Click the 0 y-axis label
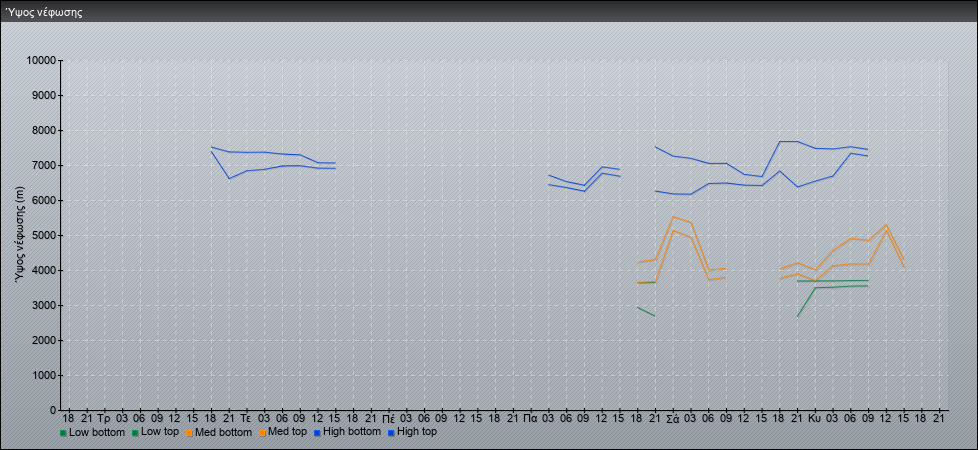The height and width of the screenshot is (450, 978). tap(53, 410)
